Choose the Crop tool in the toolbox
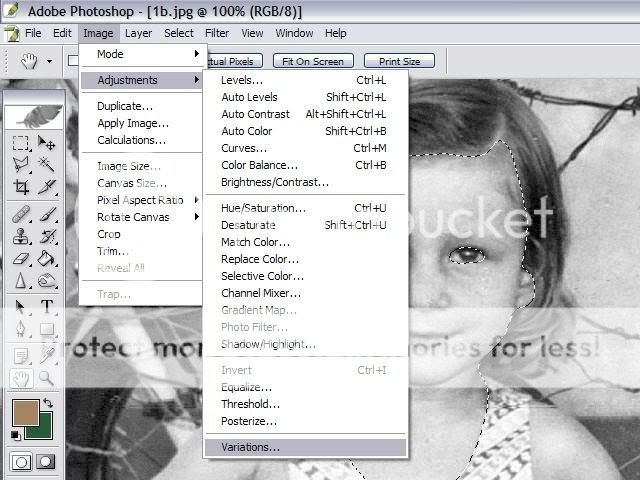Viewport: 640px width, 480px height. point(20,186)
